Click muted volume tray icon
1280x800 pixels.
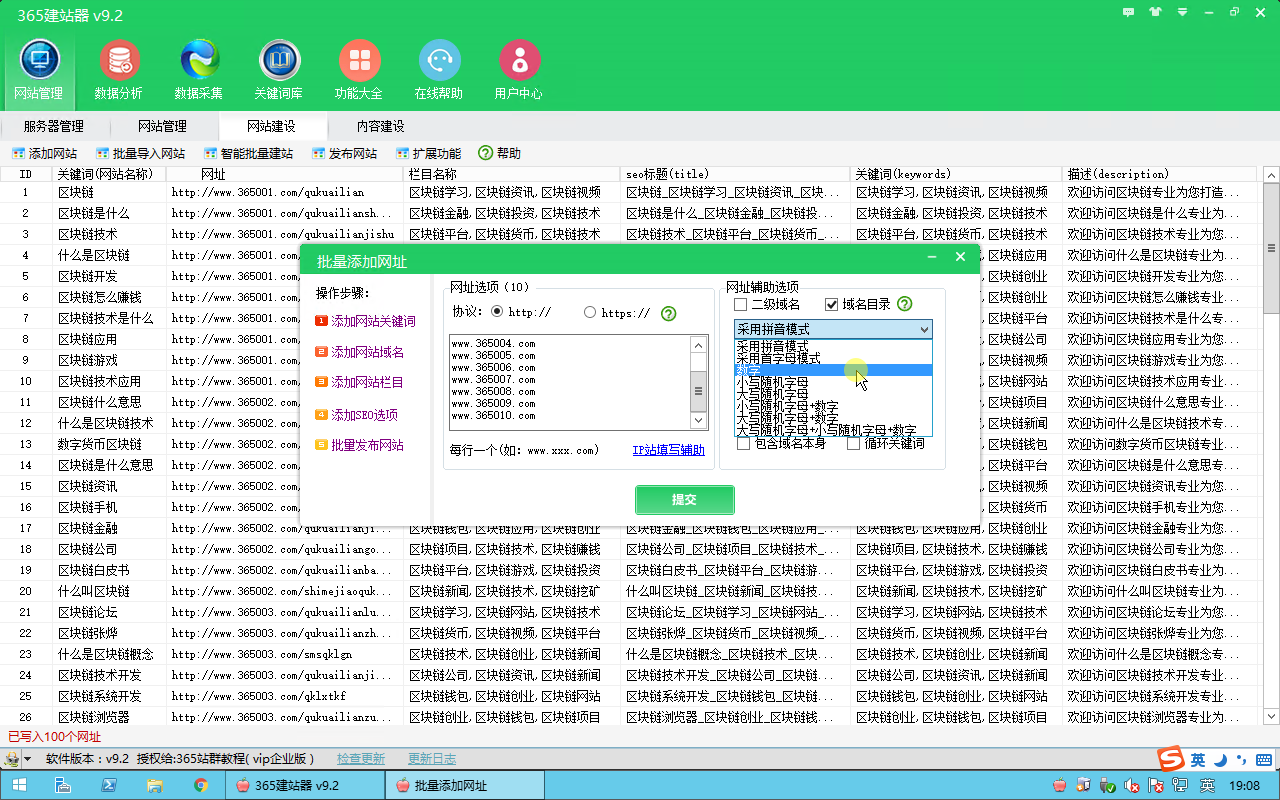(x=1132, y=786)
